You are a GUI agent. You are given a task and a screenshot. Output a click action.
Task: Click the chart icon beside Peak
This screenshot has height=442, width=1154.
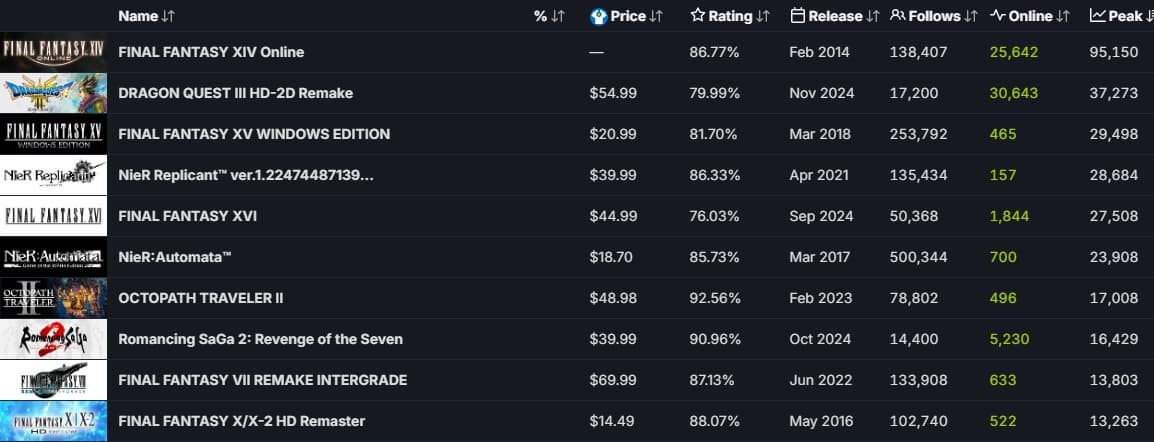(1097, 16)
